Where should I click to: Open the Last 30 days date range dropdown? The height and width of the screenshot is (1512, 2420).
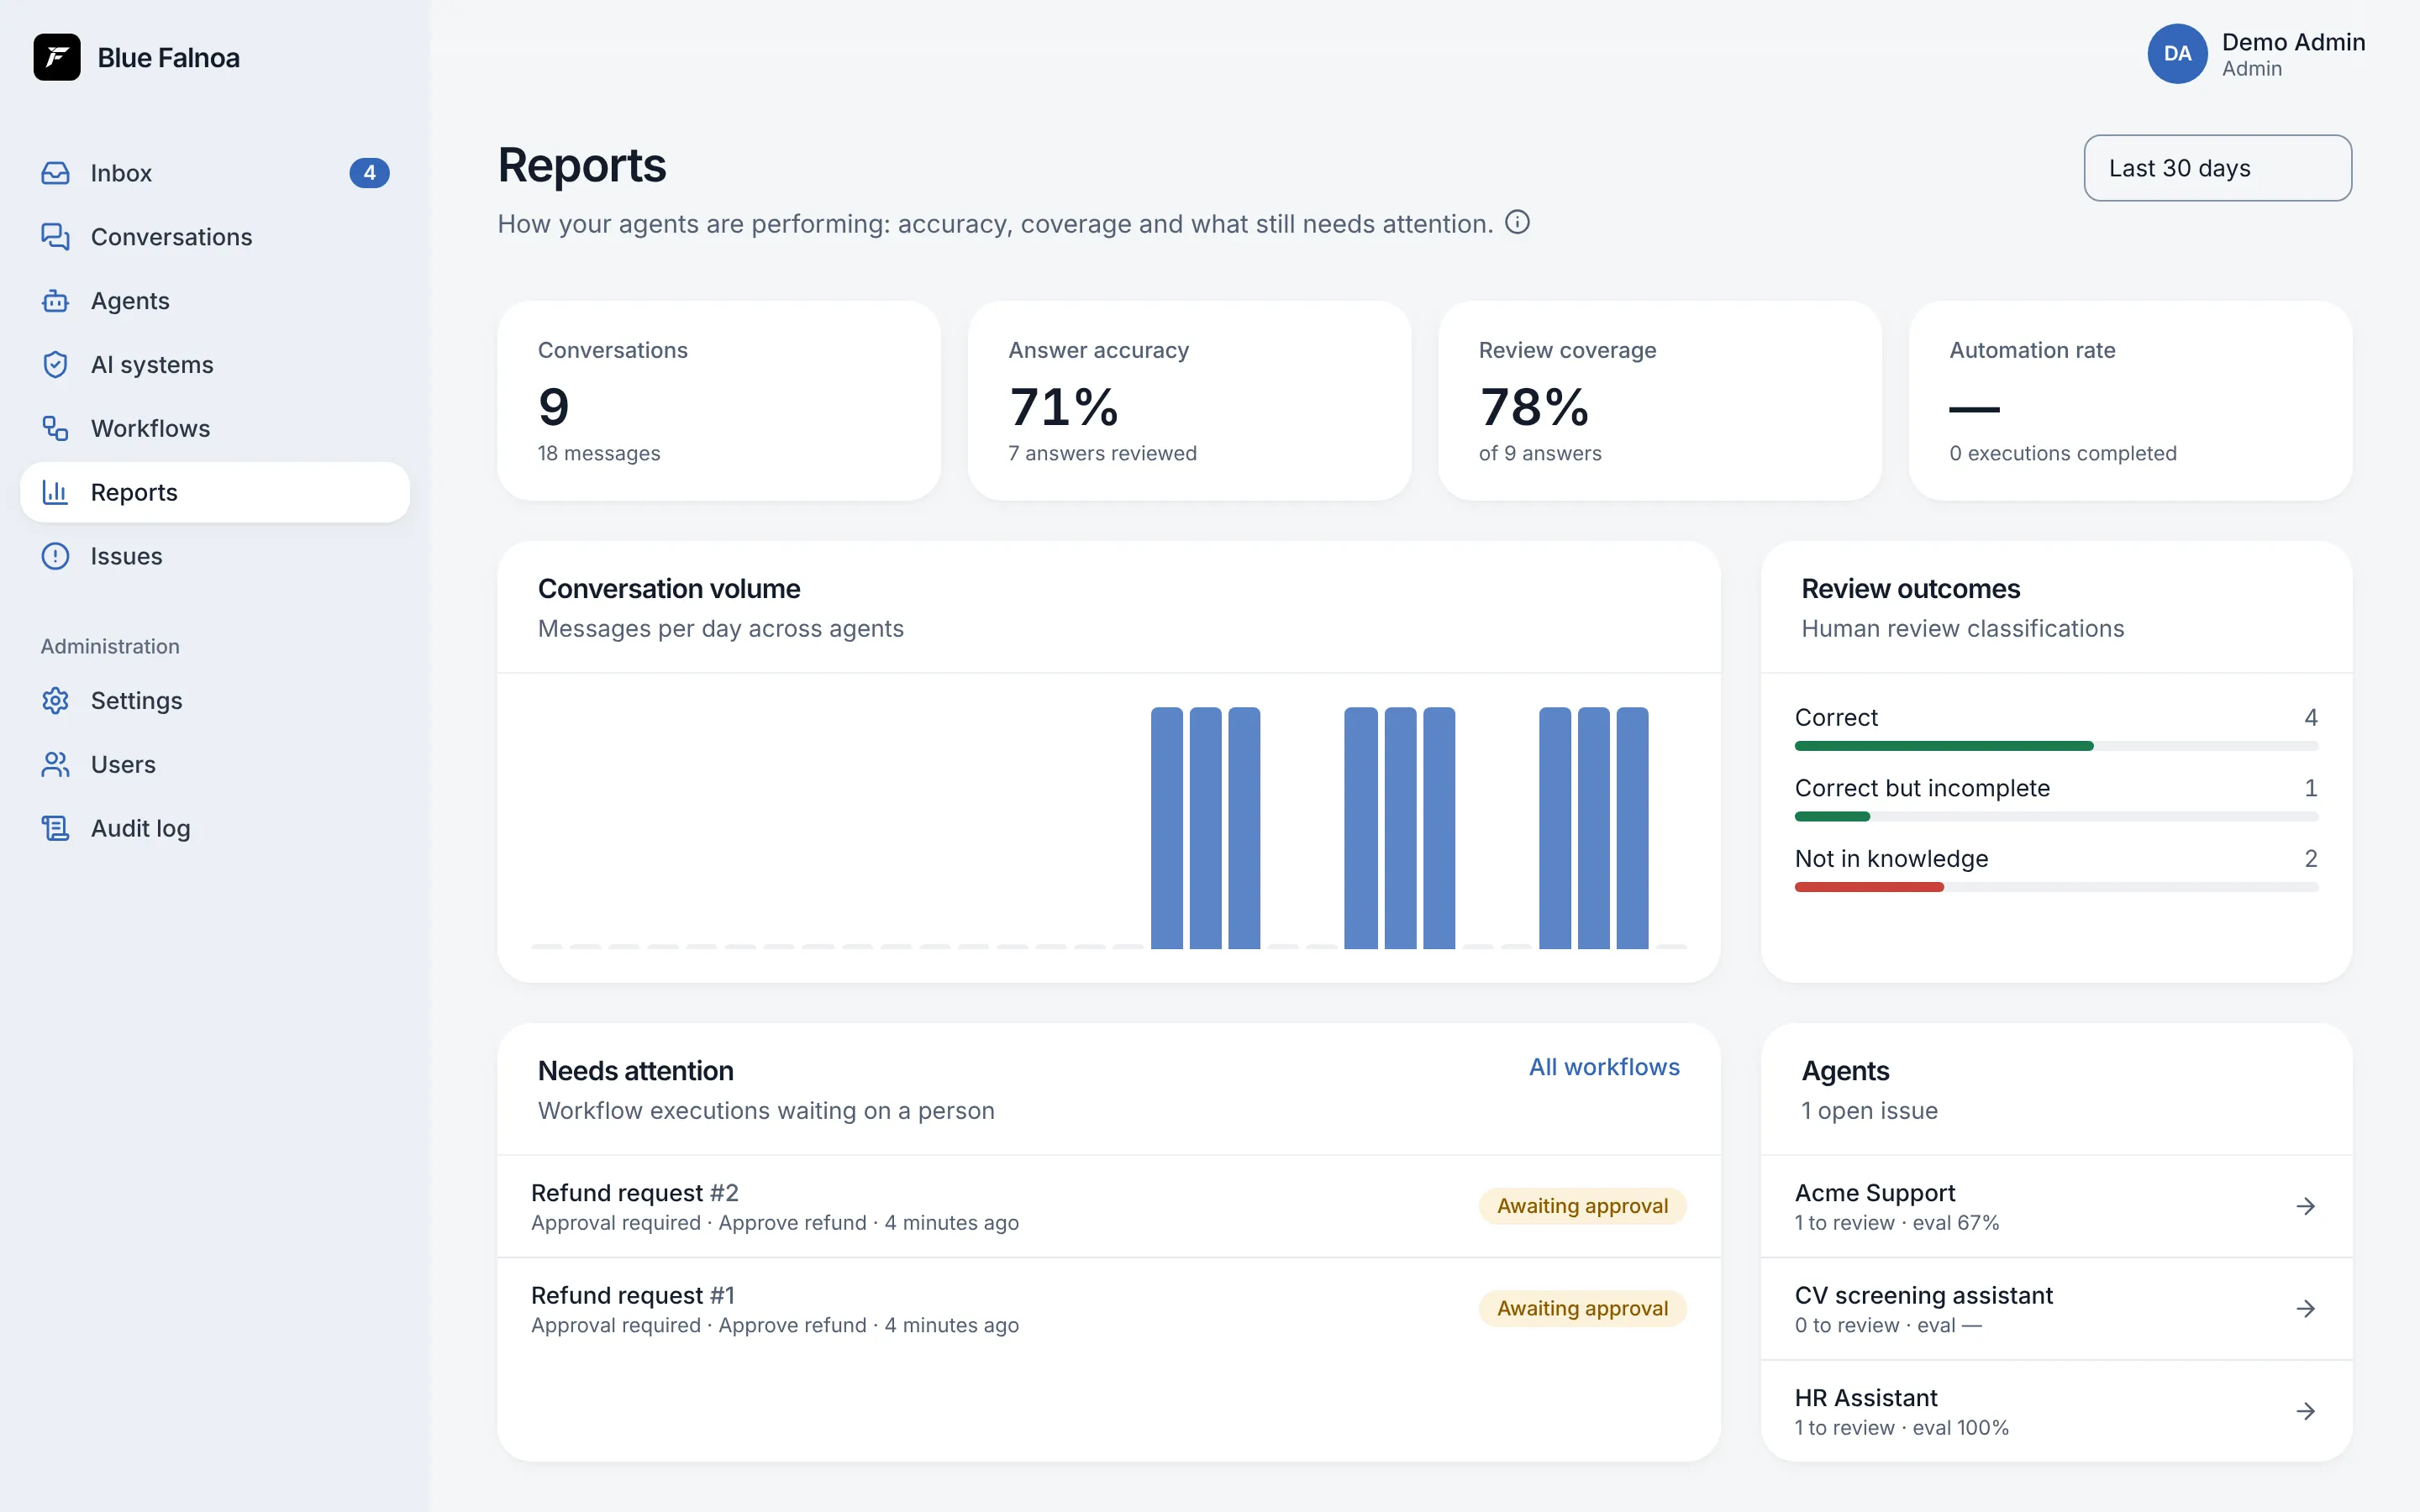[x=2217, y=168]
